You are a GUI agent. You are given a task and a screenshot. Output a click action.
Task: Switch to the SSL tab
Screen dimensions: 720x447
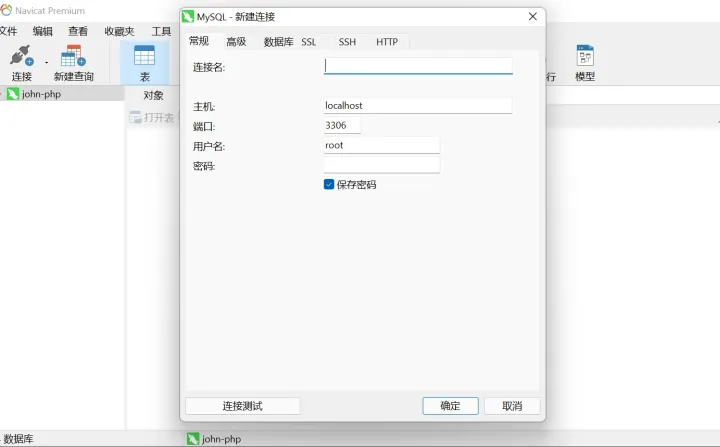(x=309, y=42)
